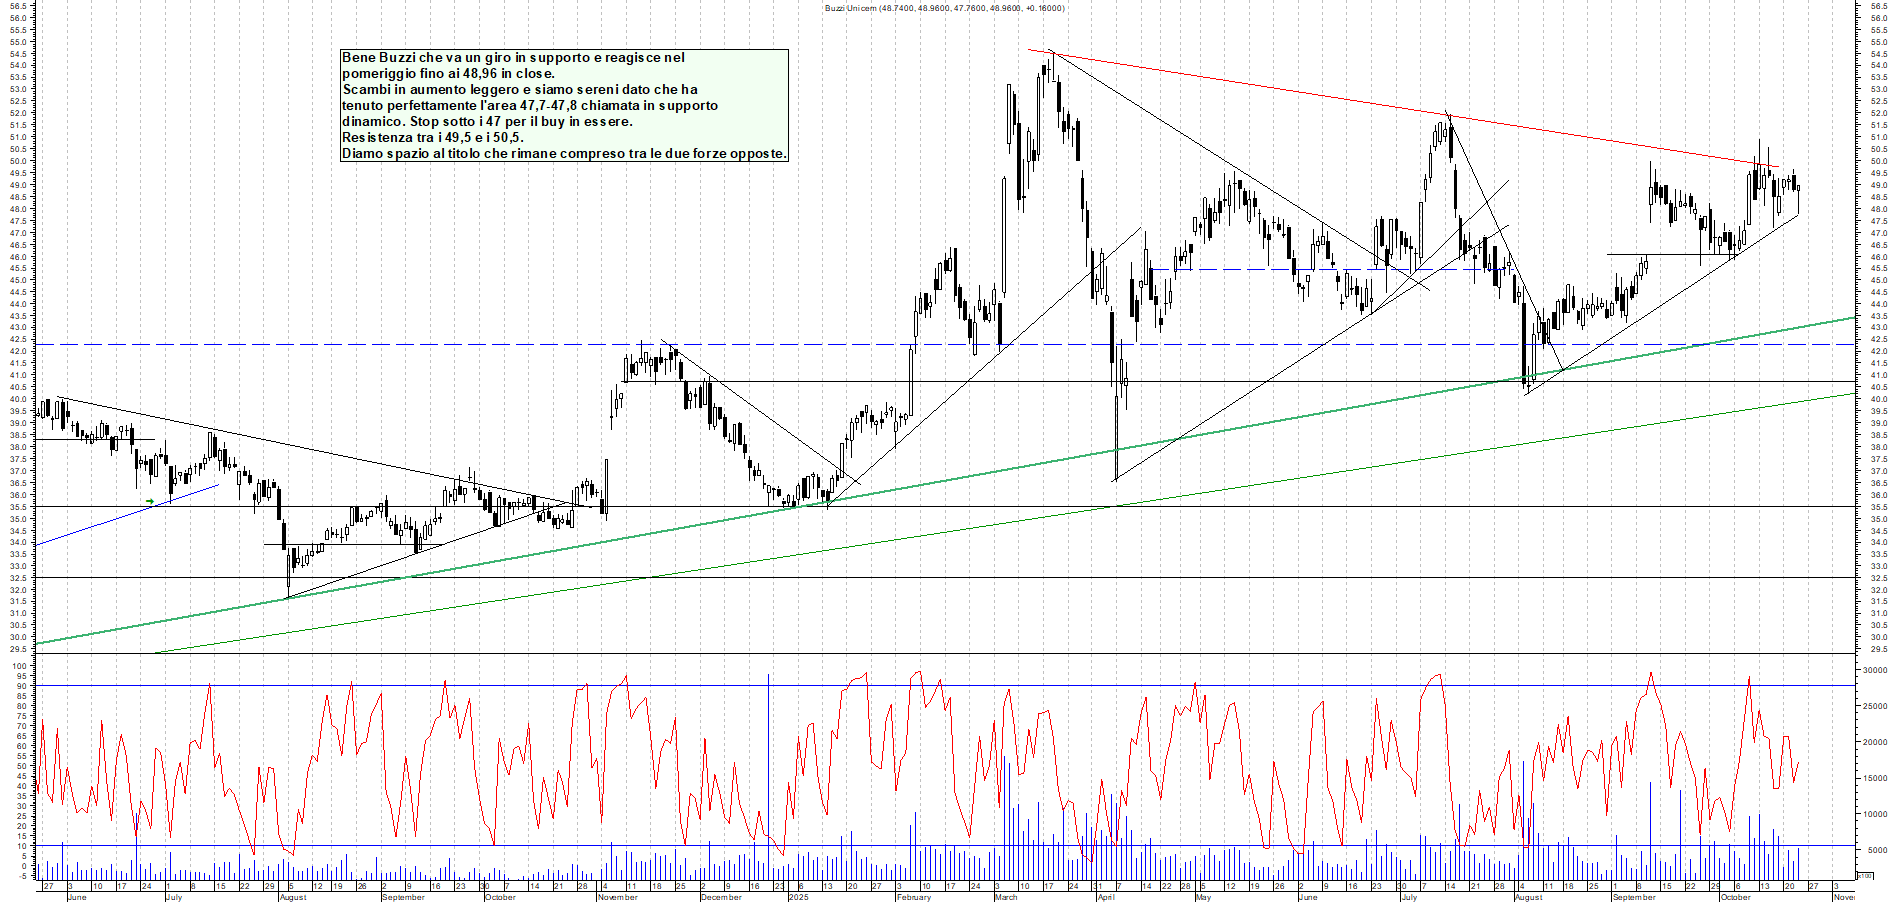Select the February label on date axis
This screenshot has height=902, width=1890.
(x=914, y=897)
